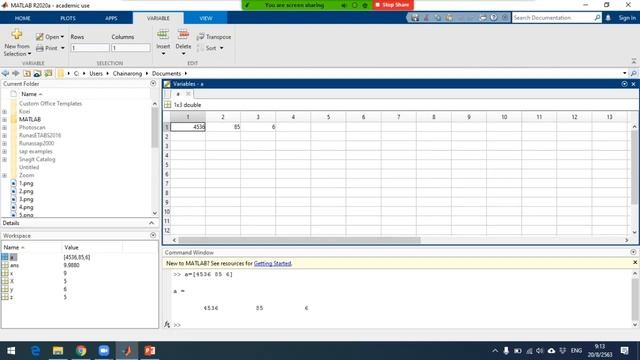Go forward in folder navigation arrow
Screen dimensions: 640x360
point(16,73)
